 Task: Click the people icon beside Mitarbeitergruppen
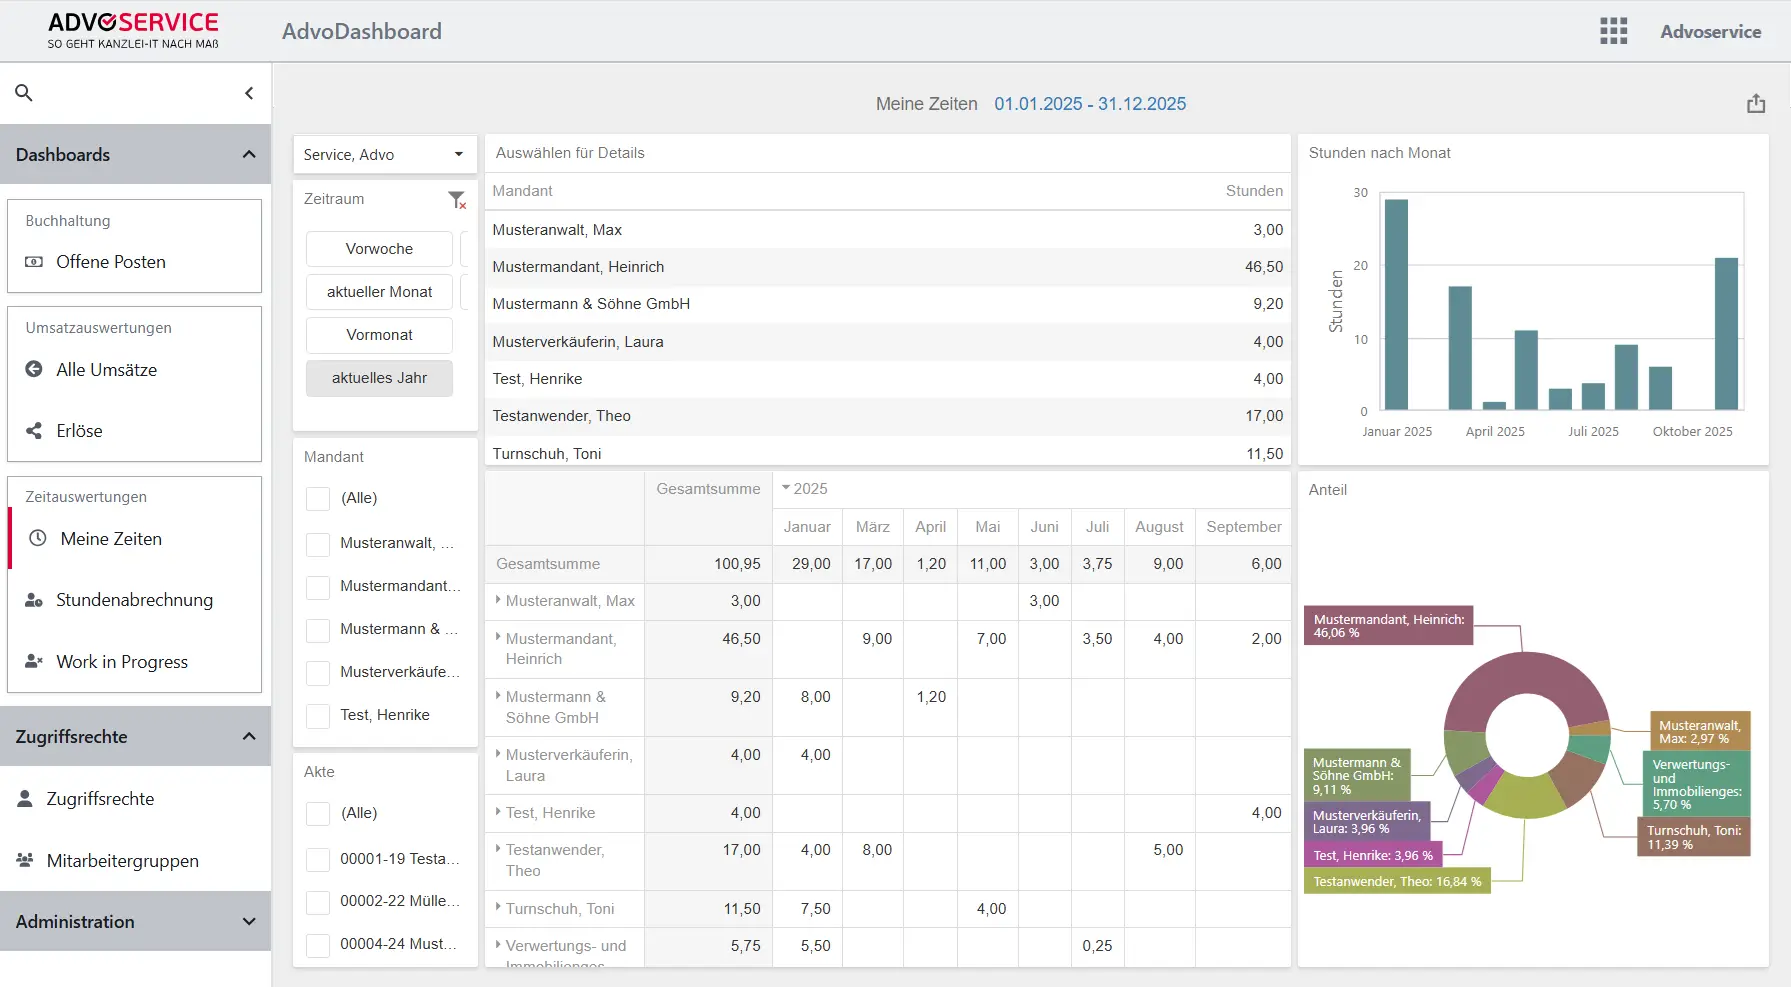[x=23, y=860]
